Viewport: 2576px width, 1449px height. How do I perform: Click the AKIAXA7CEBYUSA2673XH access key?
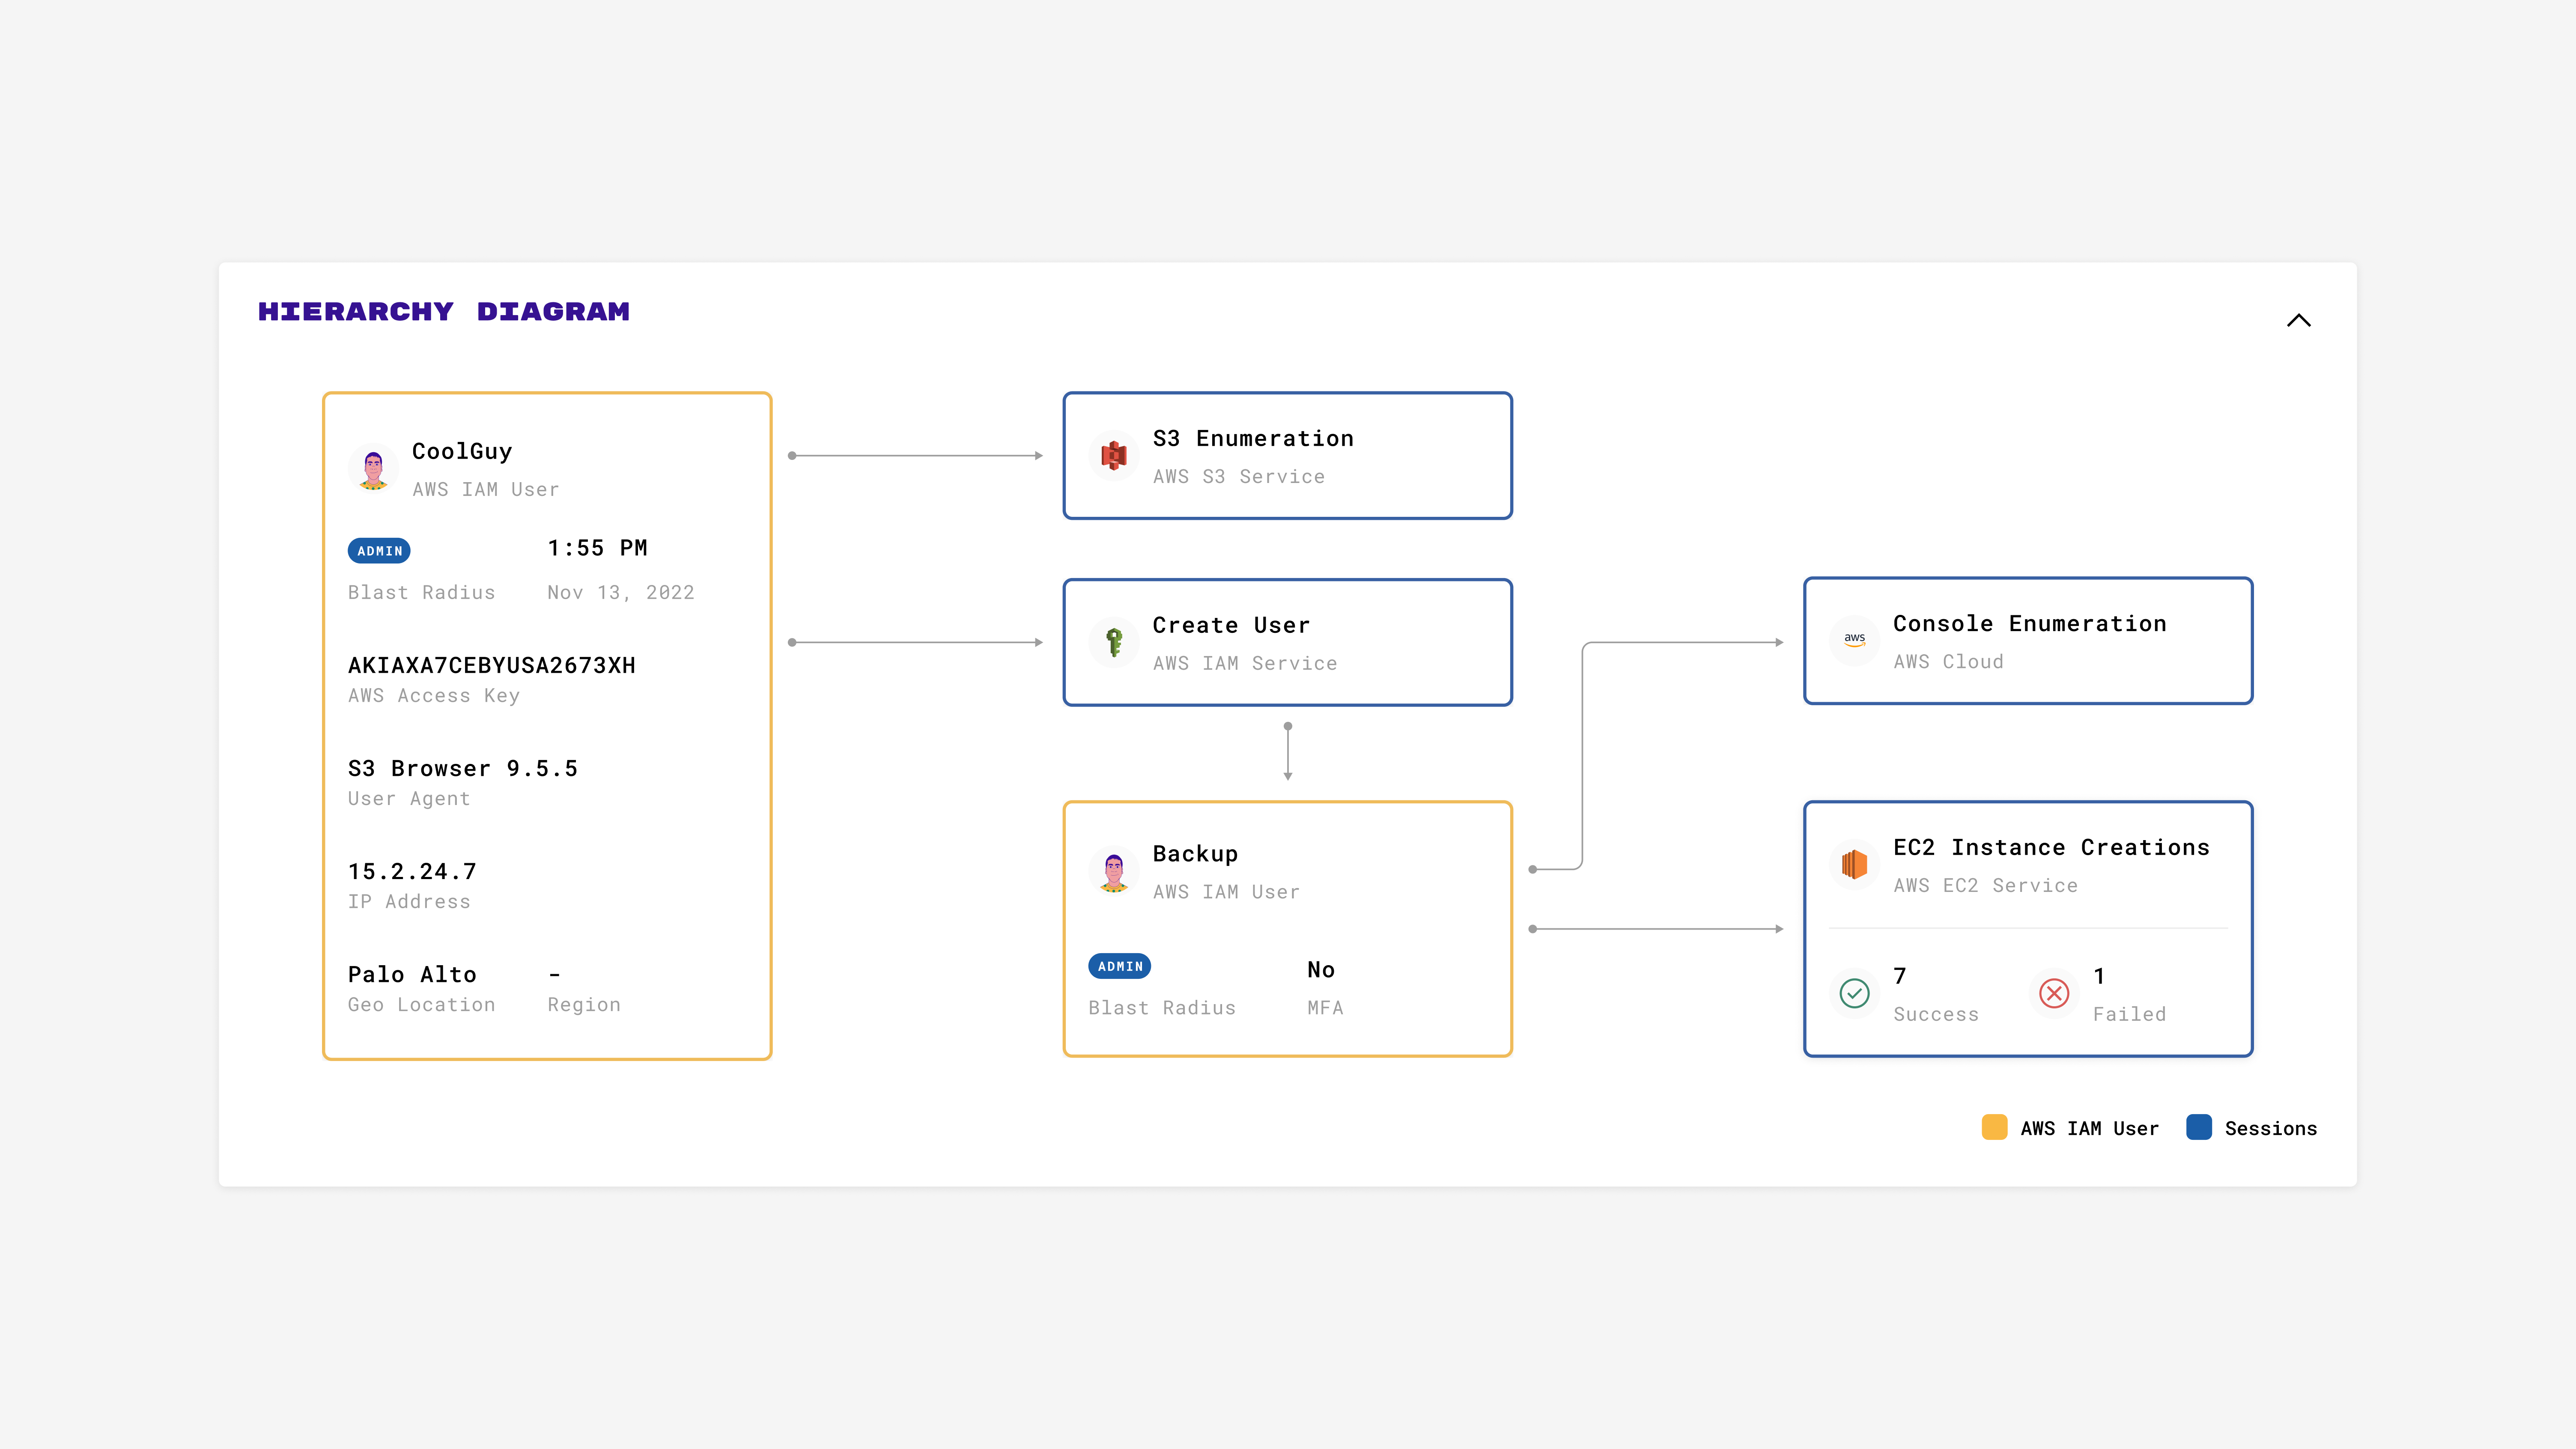pos(491,665)
